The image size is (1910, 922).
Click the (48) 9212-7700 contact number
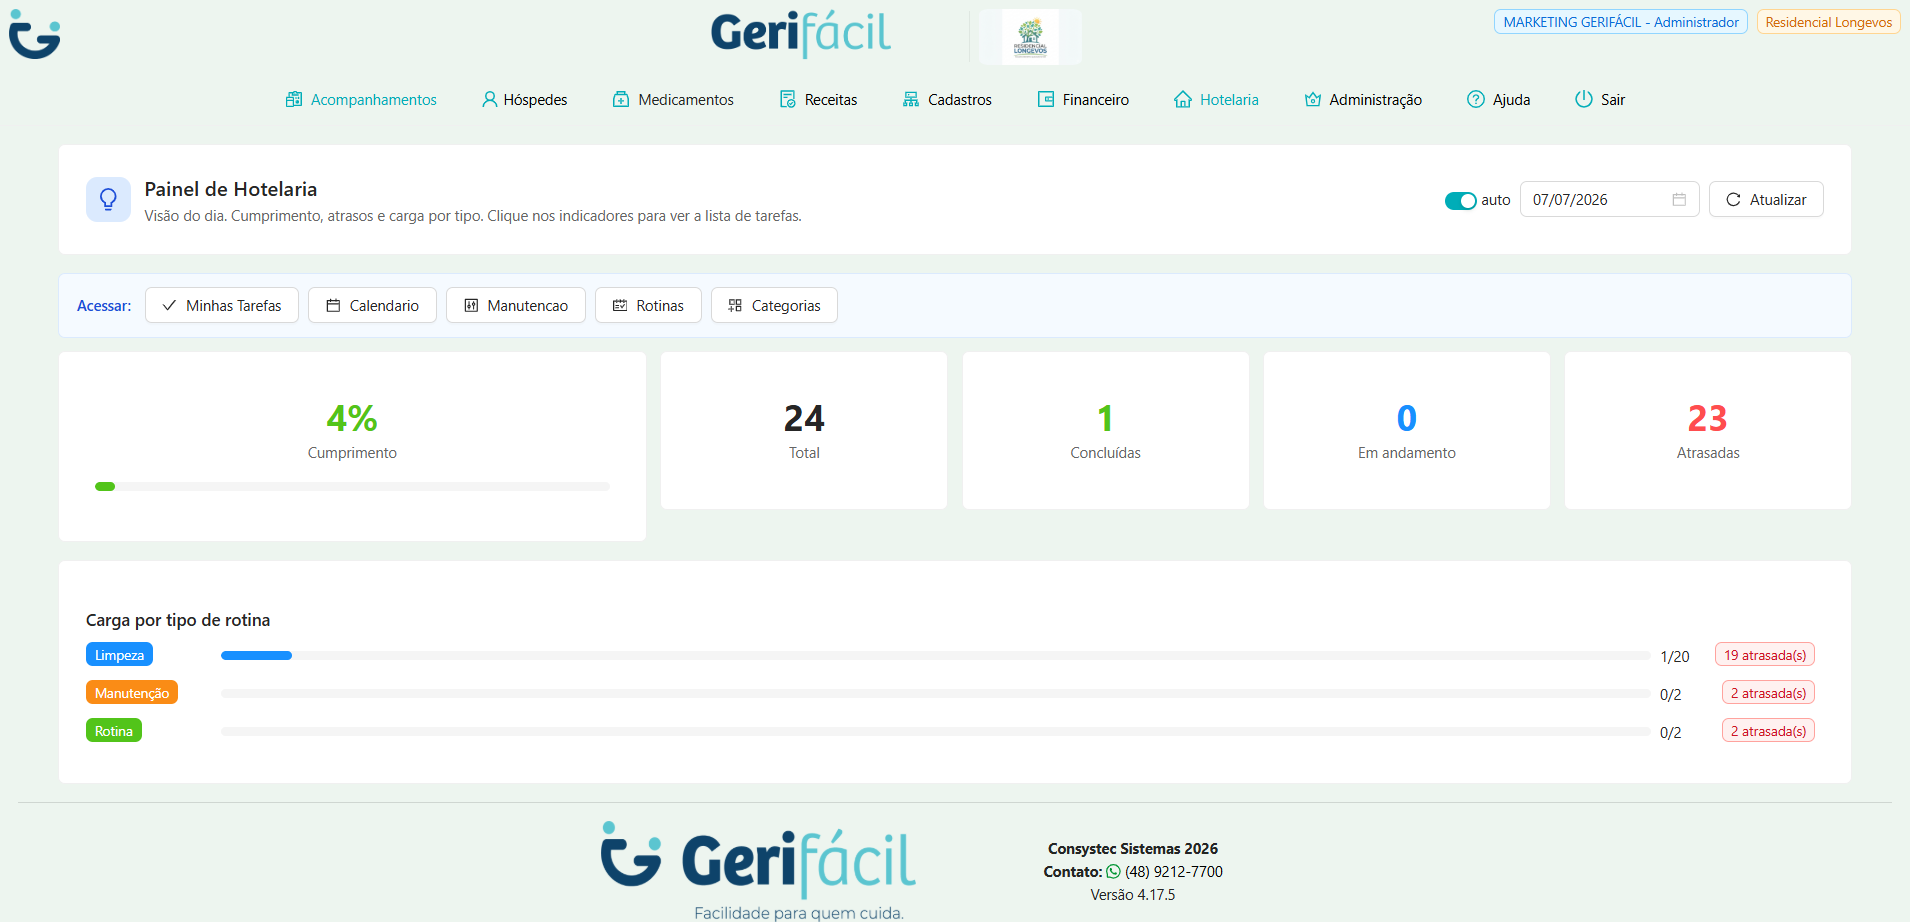point(1174,872)
